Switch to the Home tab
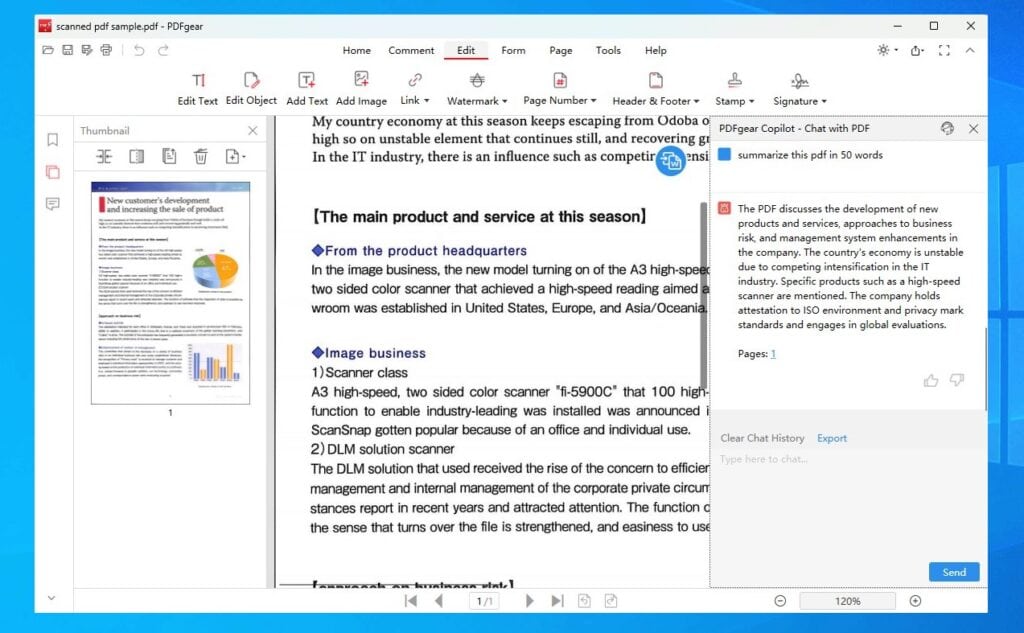Screen dimensions: 1024x633 (357, 50)
